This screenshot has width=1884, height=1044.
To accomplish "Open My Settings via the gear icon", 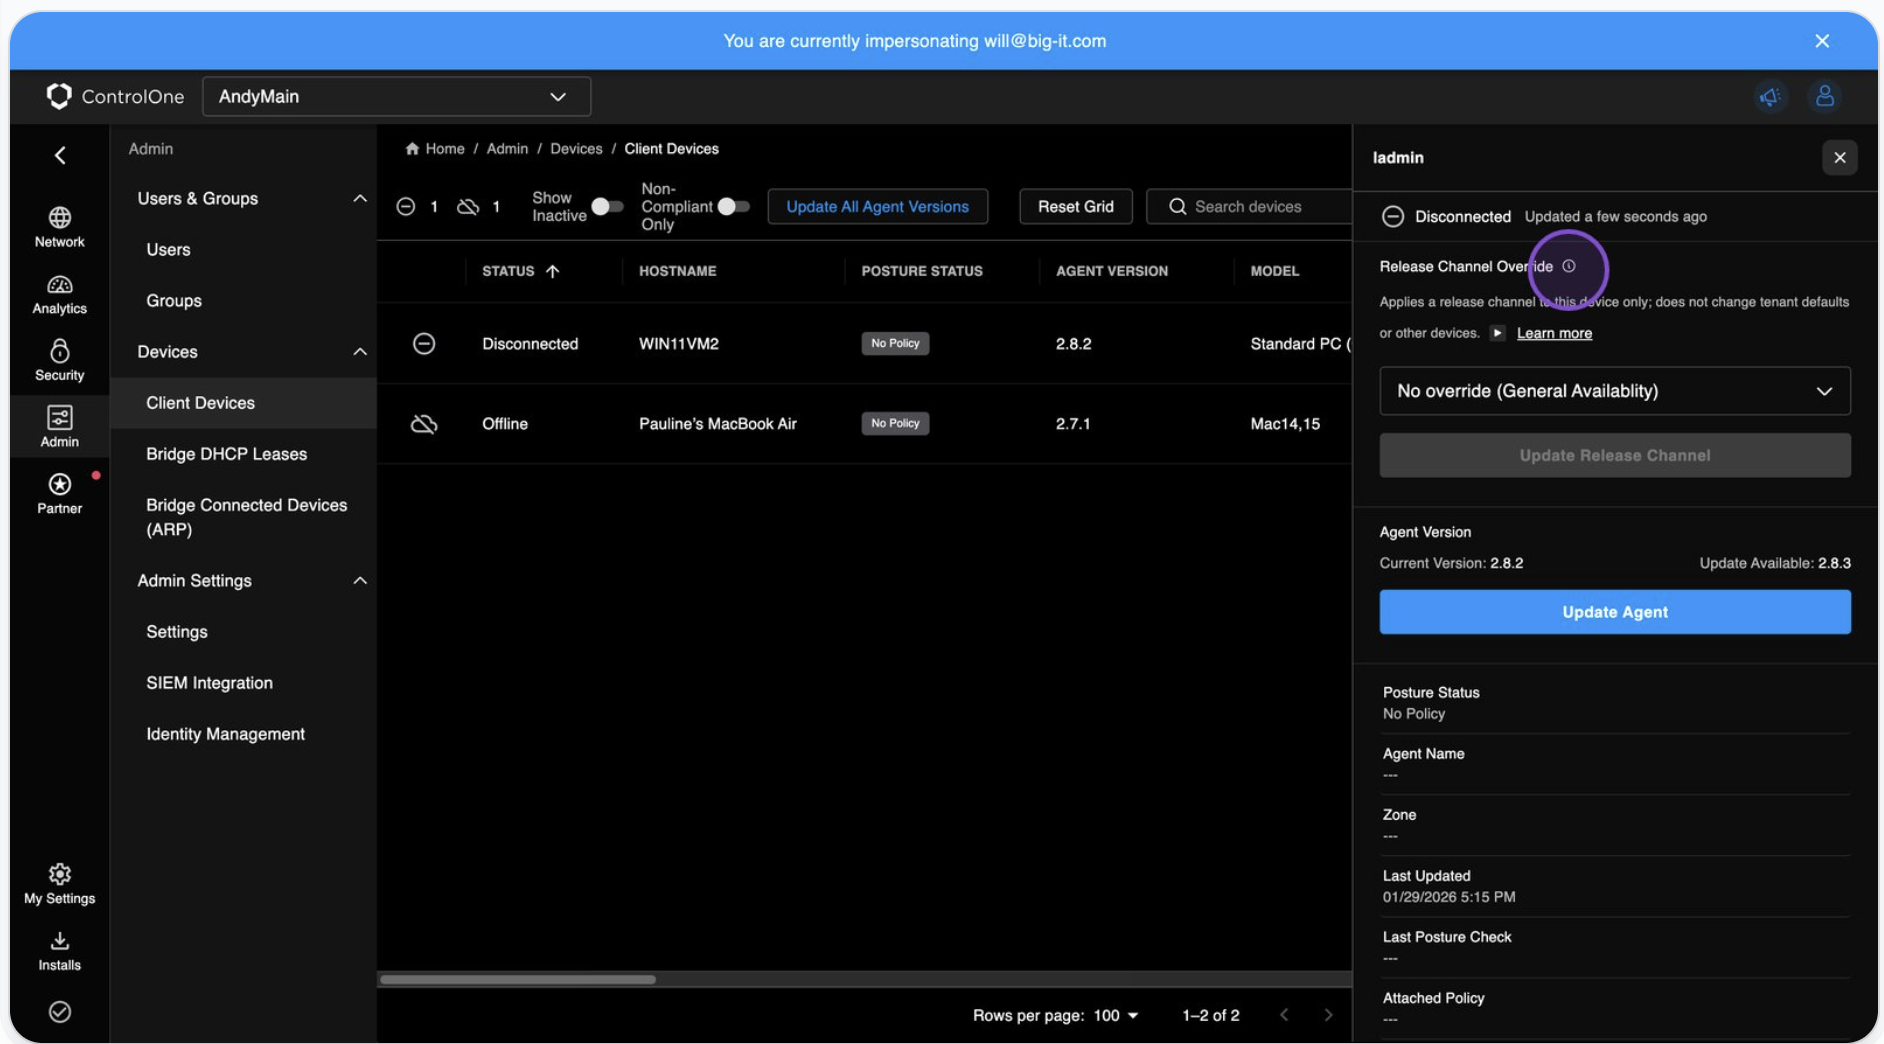I will [59, 874].
